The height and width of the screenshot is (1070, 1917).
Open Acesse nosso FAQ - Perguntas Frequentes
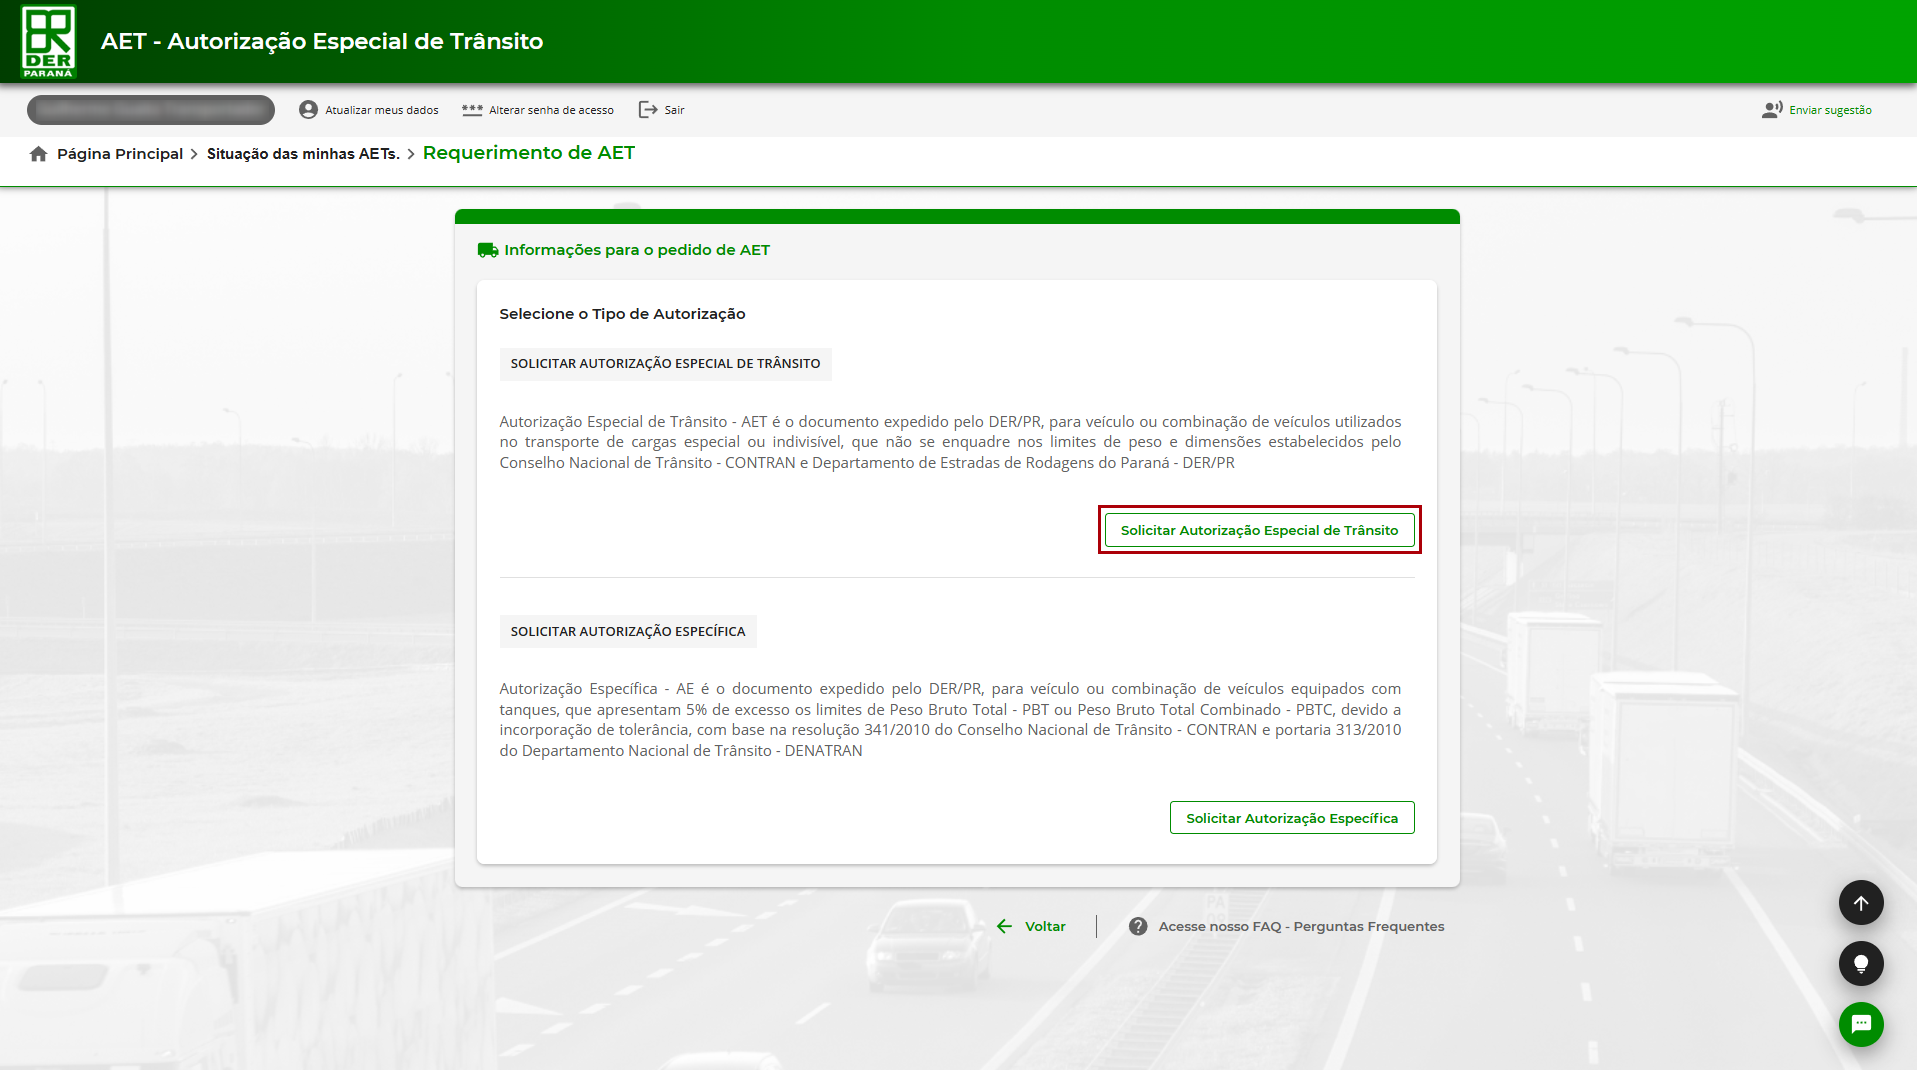1301,927
